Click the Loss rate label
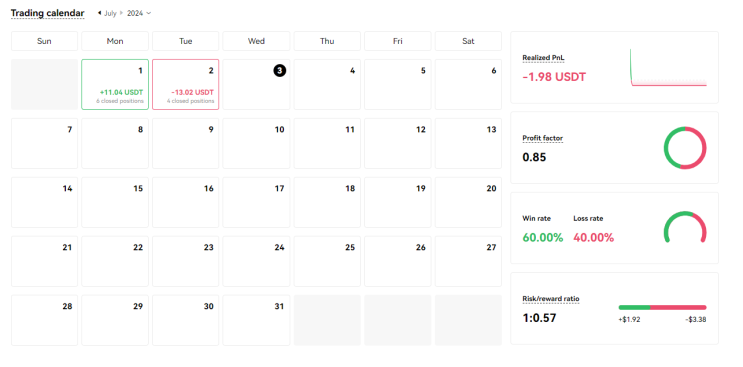Image resolution: width=743 pixels, height=367 pixels. (x=588, y=219)
